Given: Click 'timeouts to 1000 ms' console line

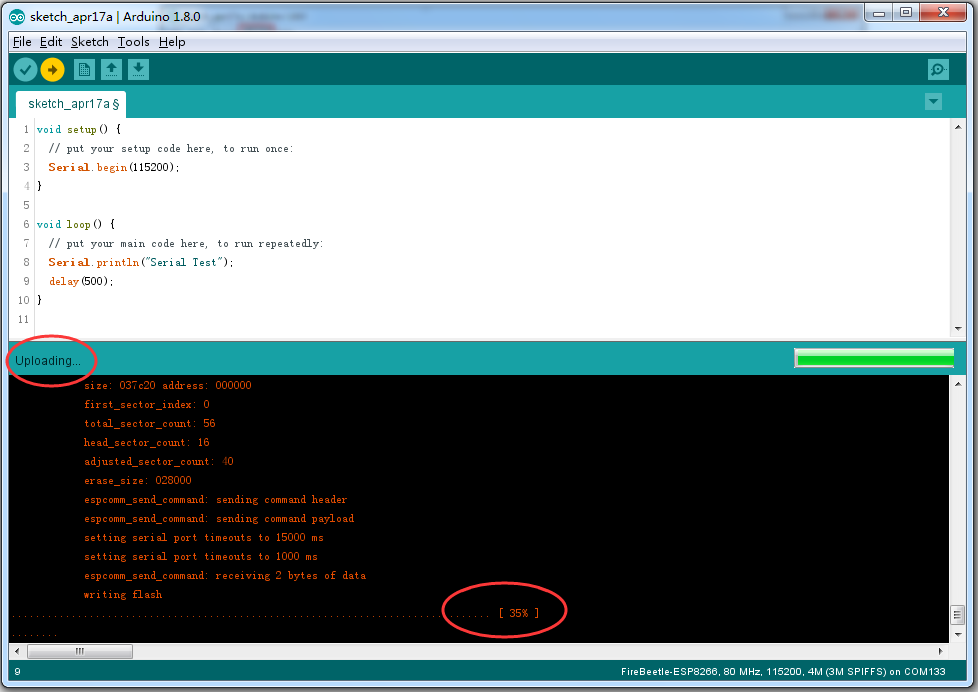Looking at the screenshot, I should click(x=201, y=557).
